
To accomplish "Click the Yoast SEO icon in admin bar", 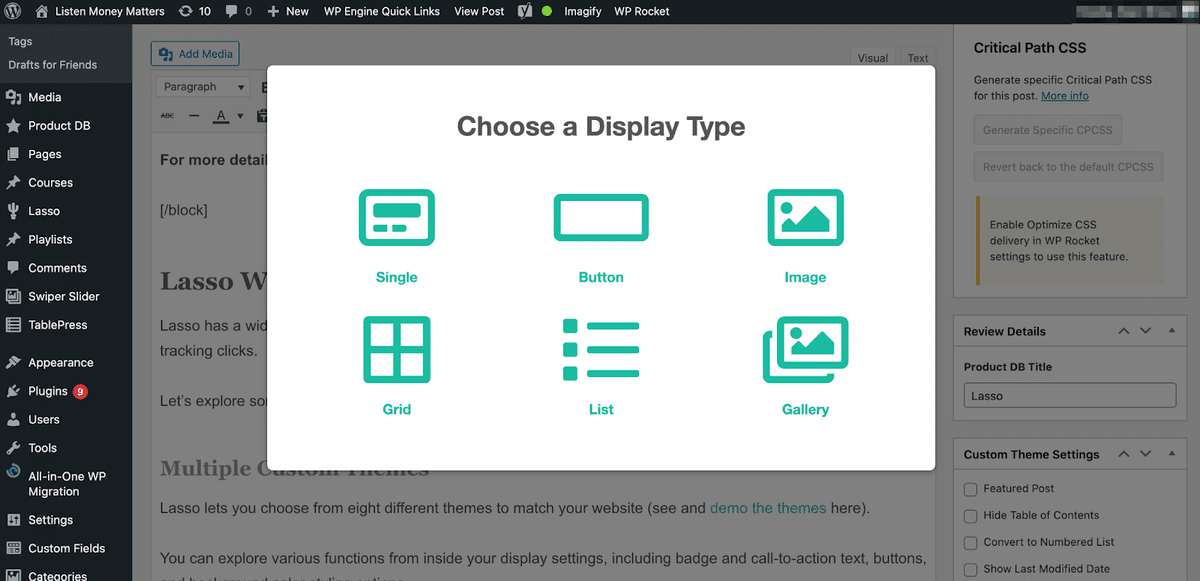I will pos(525,11).
